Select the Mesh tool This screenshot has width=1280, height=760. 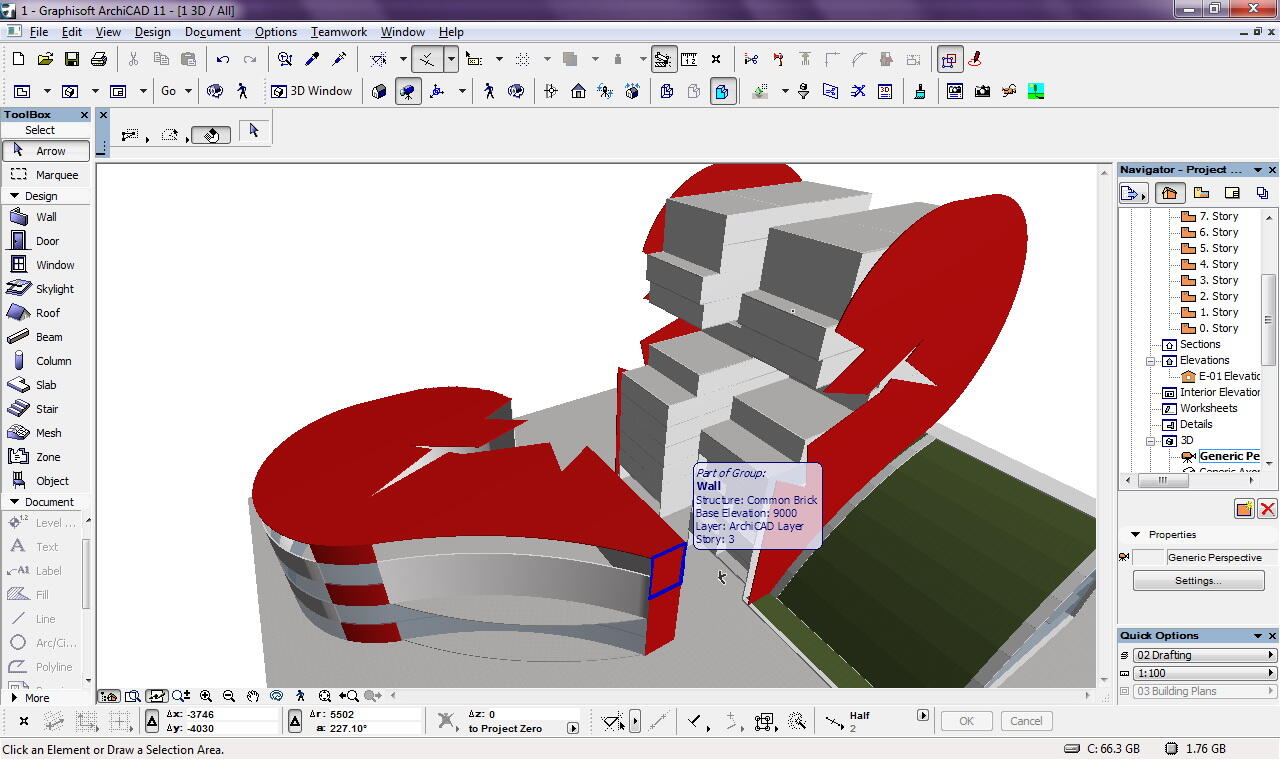(46, 433)
